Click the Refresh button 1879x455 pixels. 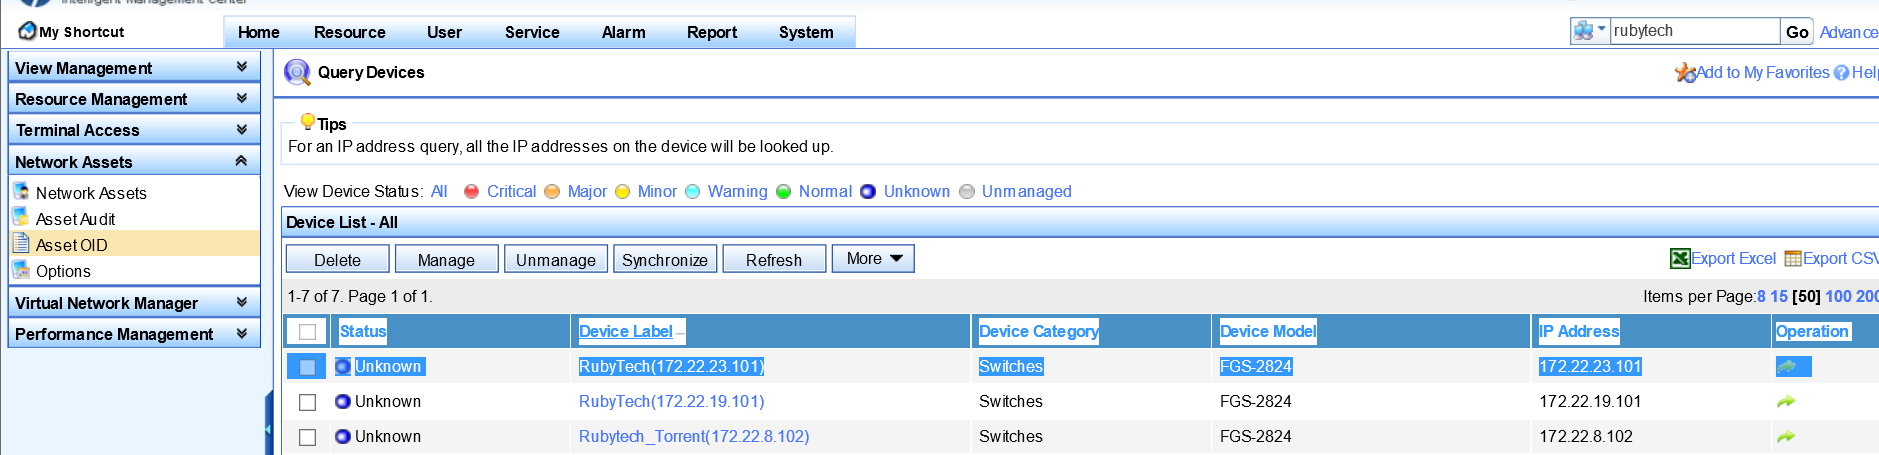coord(774,259)
